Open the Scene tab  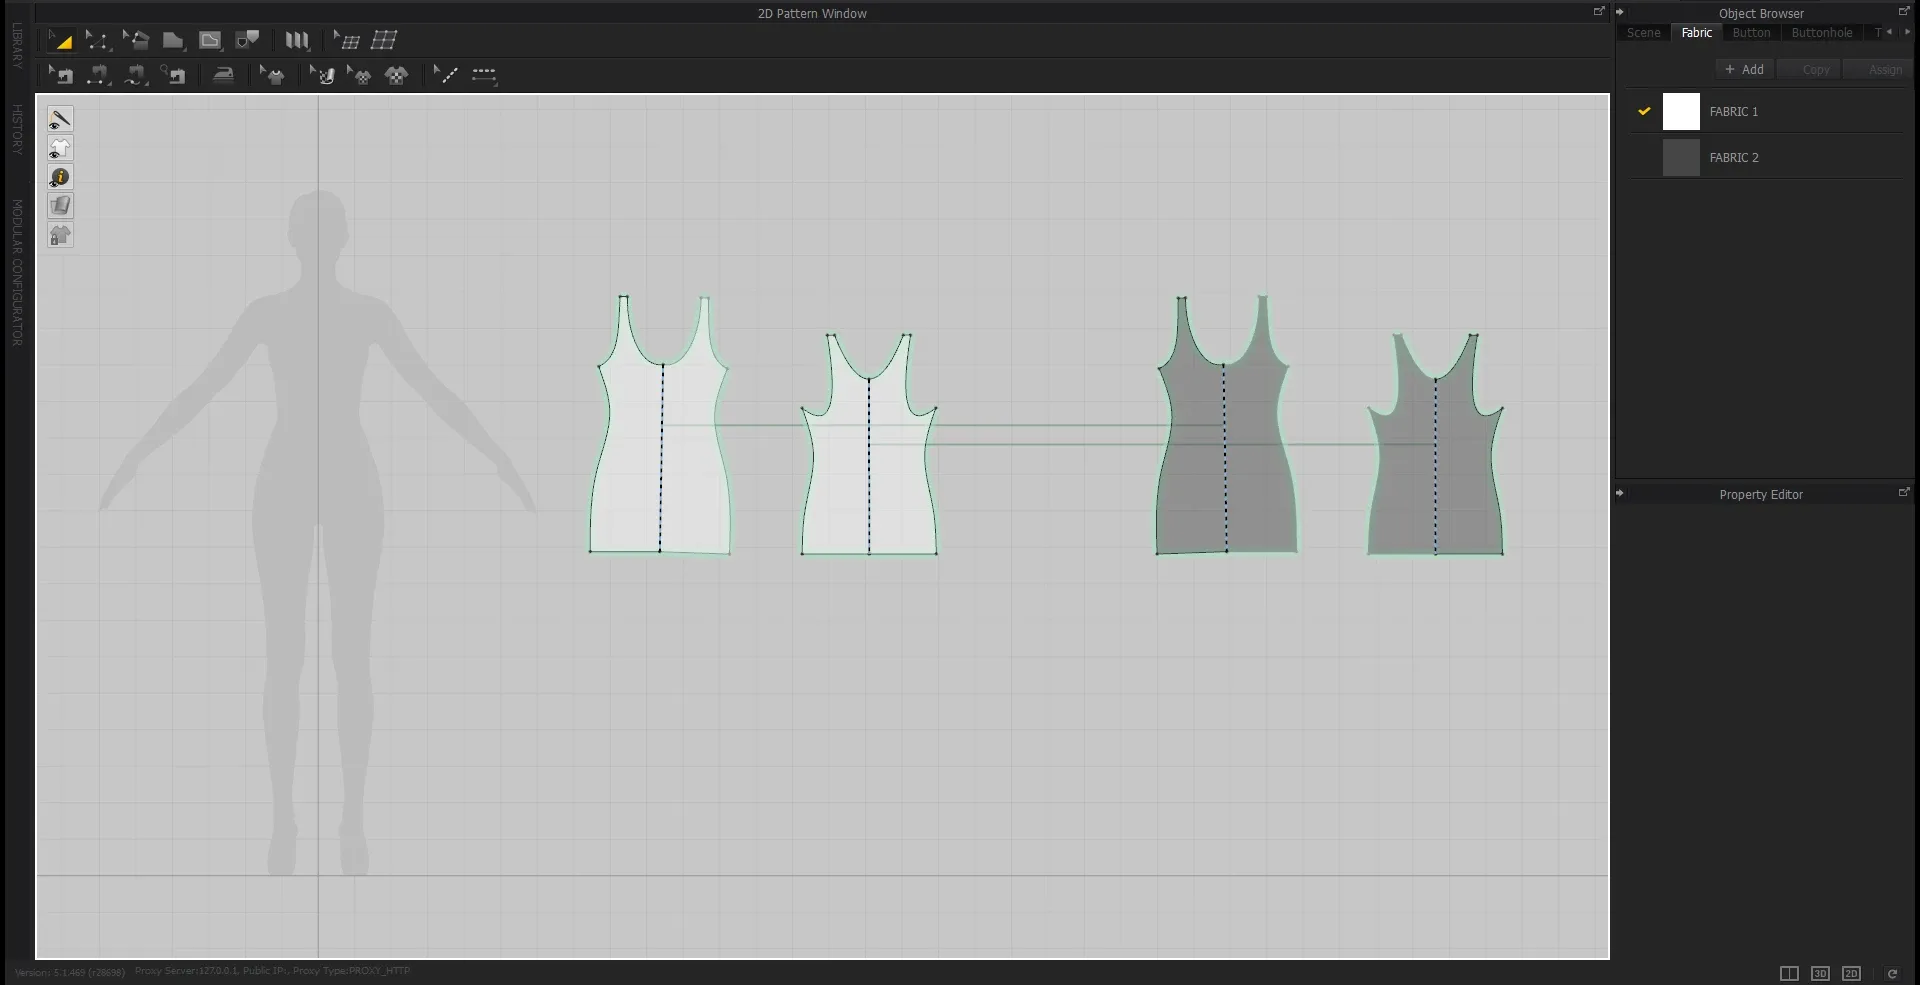[x=1643, y=32]
